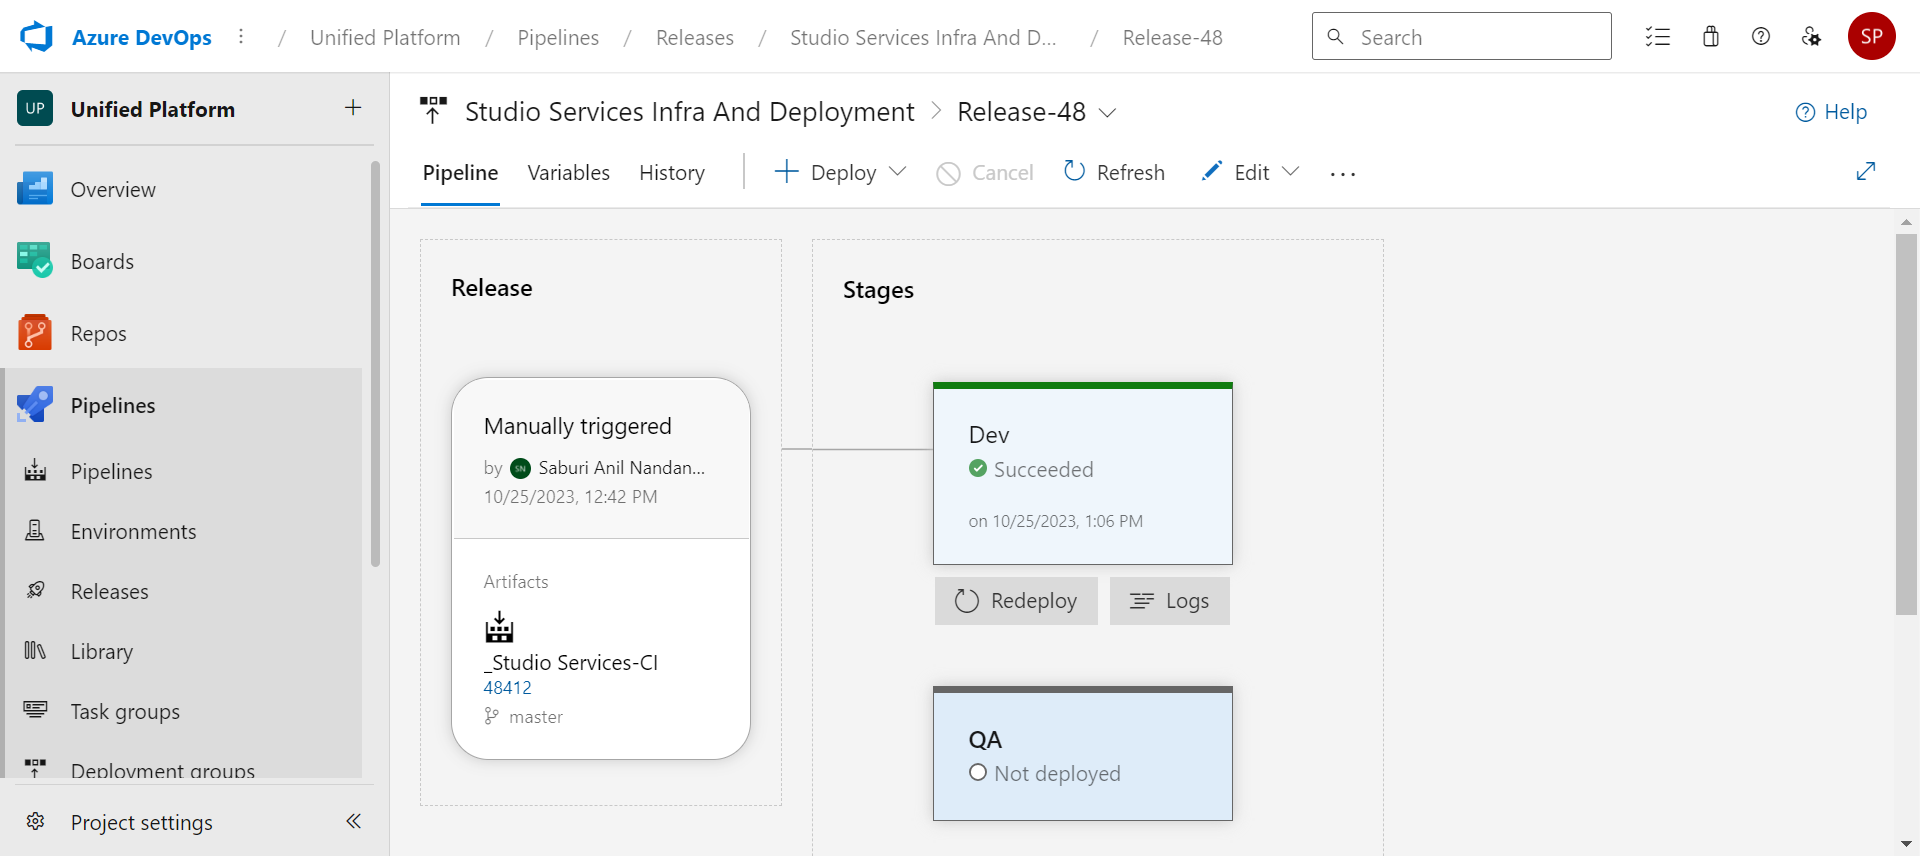1920x856 pixels.
Task: Switch to the Variables tab
Action: (569, 173)
